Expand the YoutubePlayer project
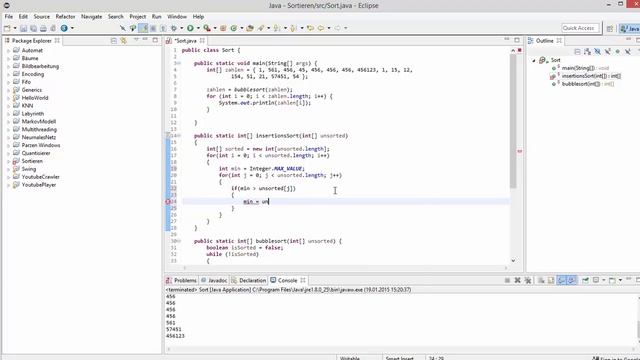The height and width of the screenshot is (360, 640). pos(9,185)
